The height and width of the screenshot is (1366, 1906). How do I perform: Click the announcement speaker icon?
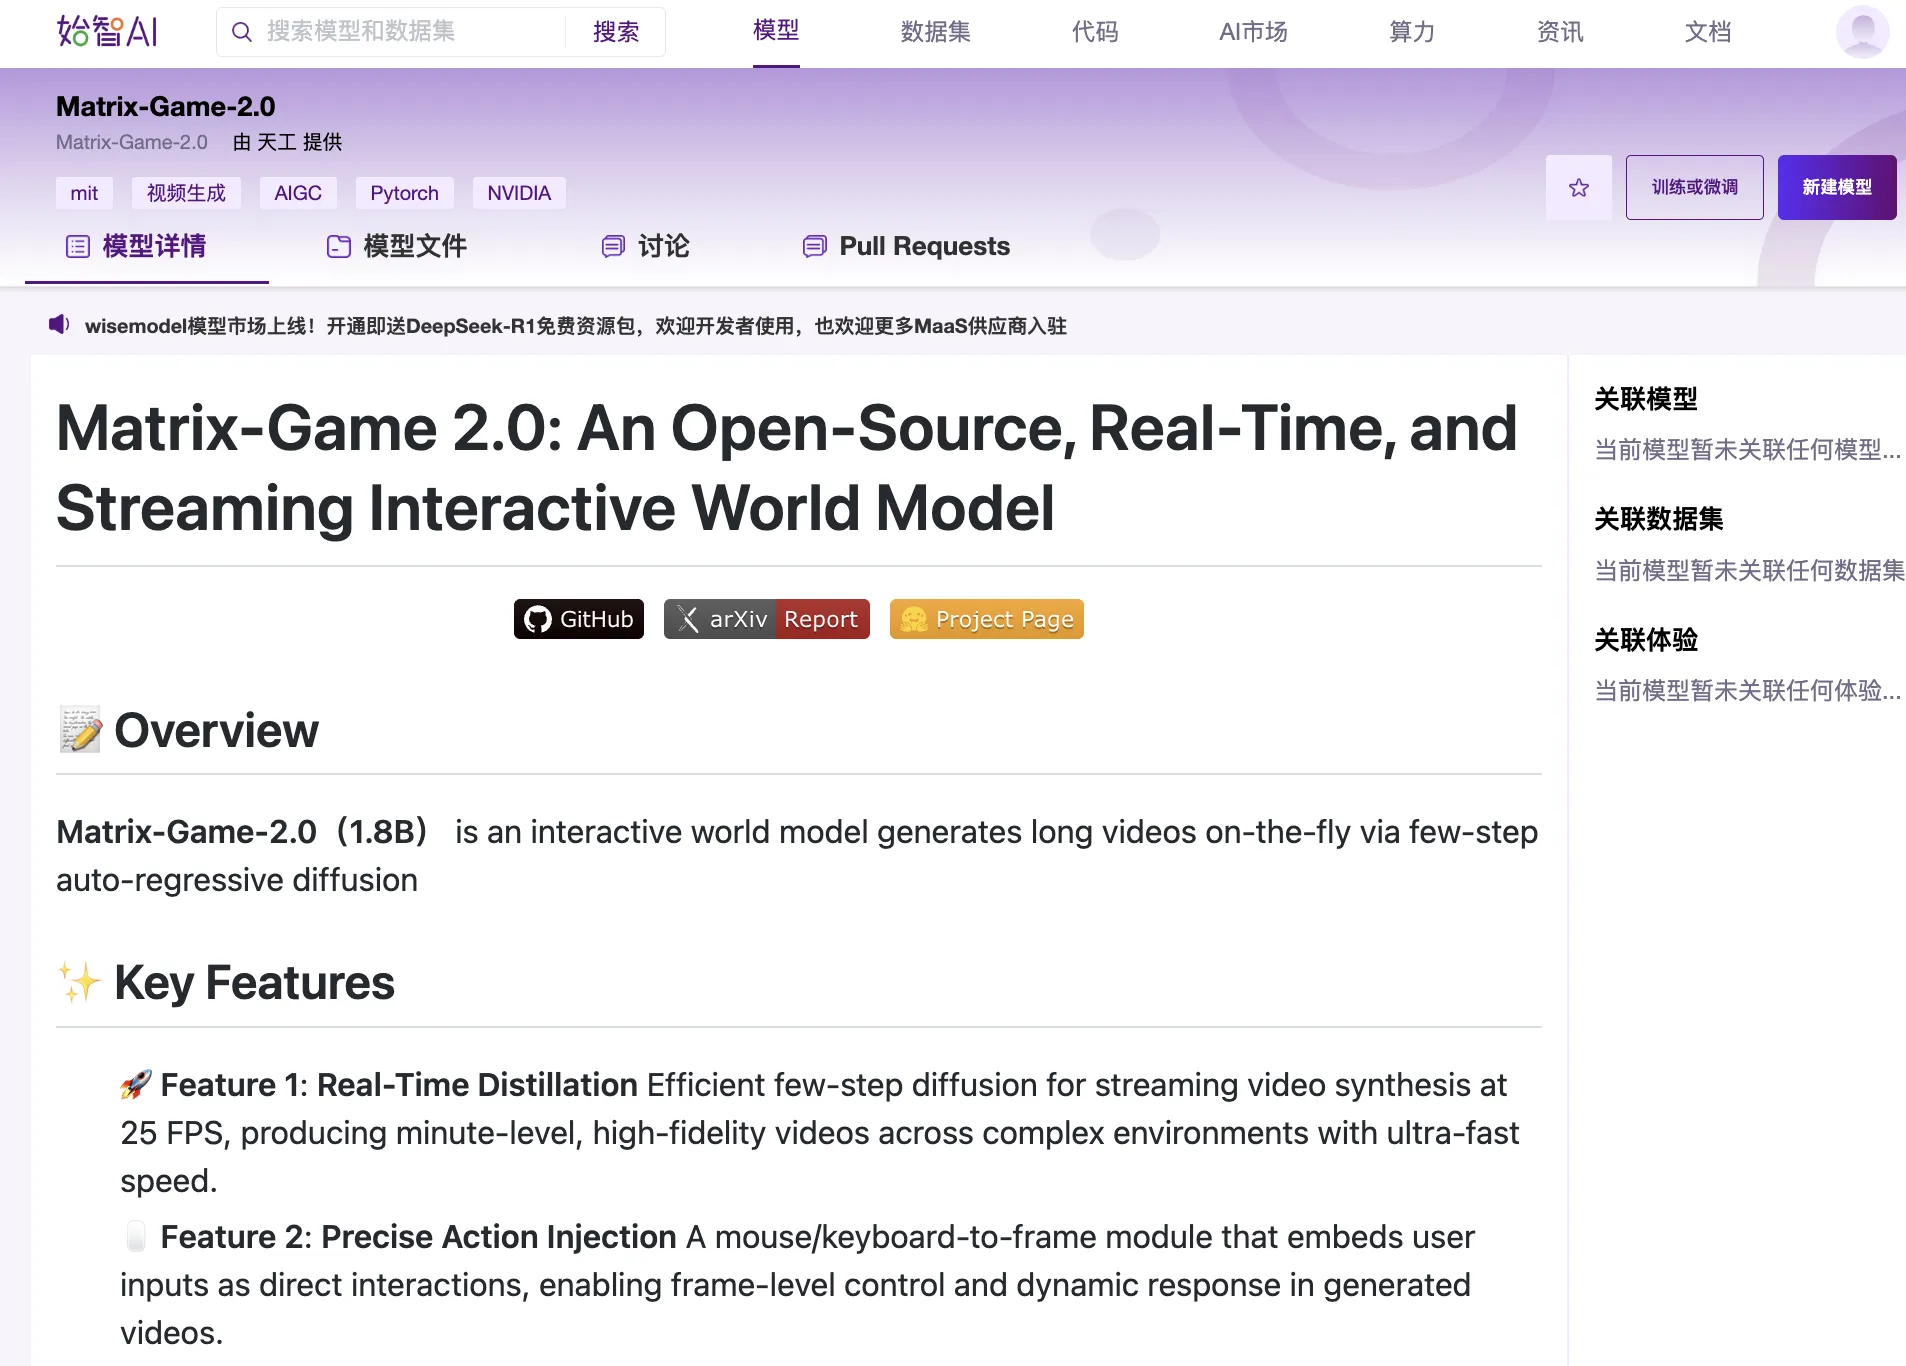[59, 325]
